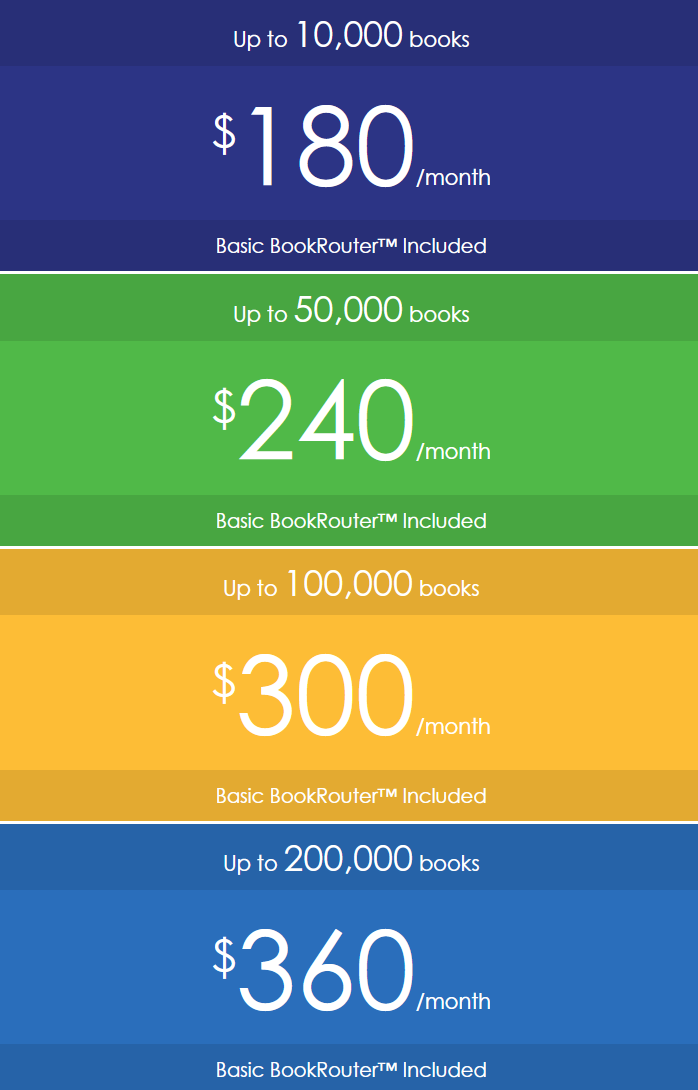The image size is (698, 1090).
Task: Click the "Up to 100,000 books" header
Action: click(351, 587)
